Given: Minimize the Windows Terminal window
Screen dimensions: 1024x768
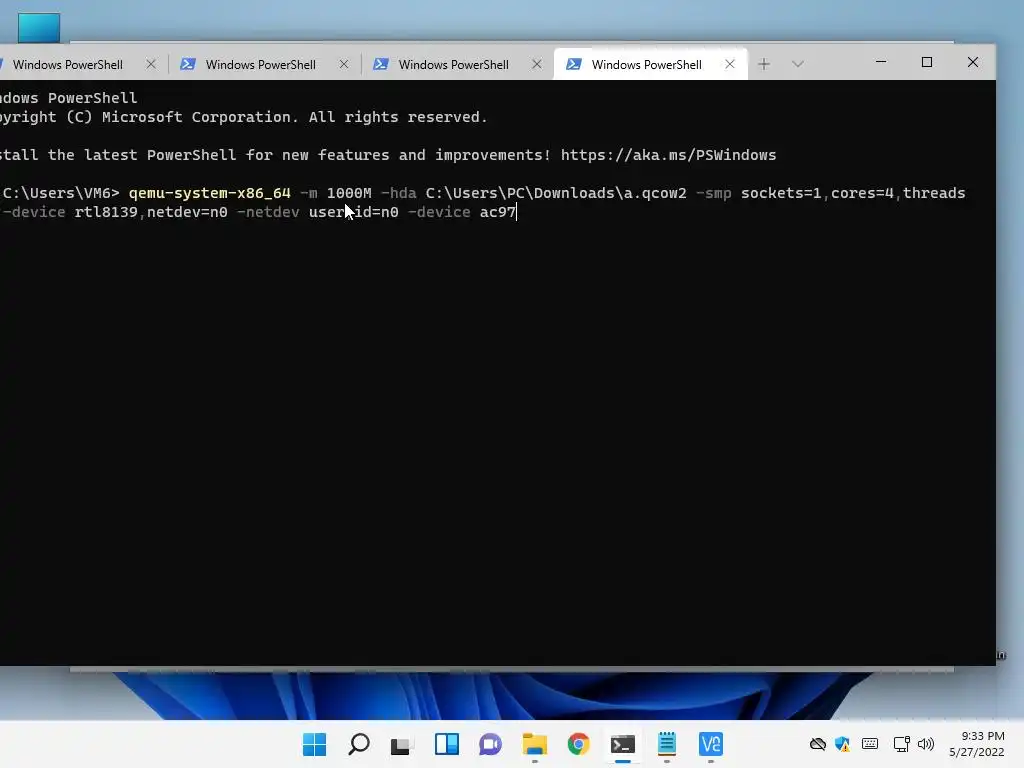Looking at the screenshot, I should [881, 62].
